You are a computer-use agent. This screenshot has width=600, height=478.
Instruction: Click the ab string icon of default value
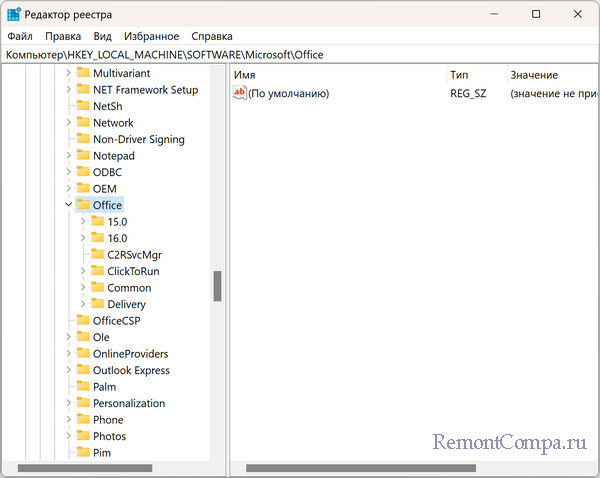coord(240,93)
